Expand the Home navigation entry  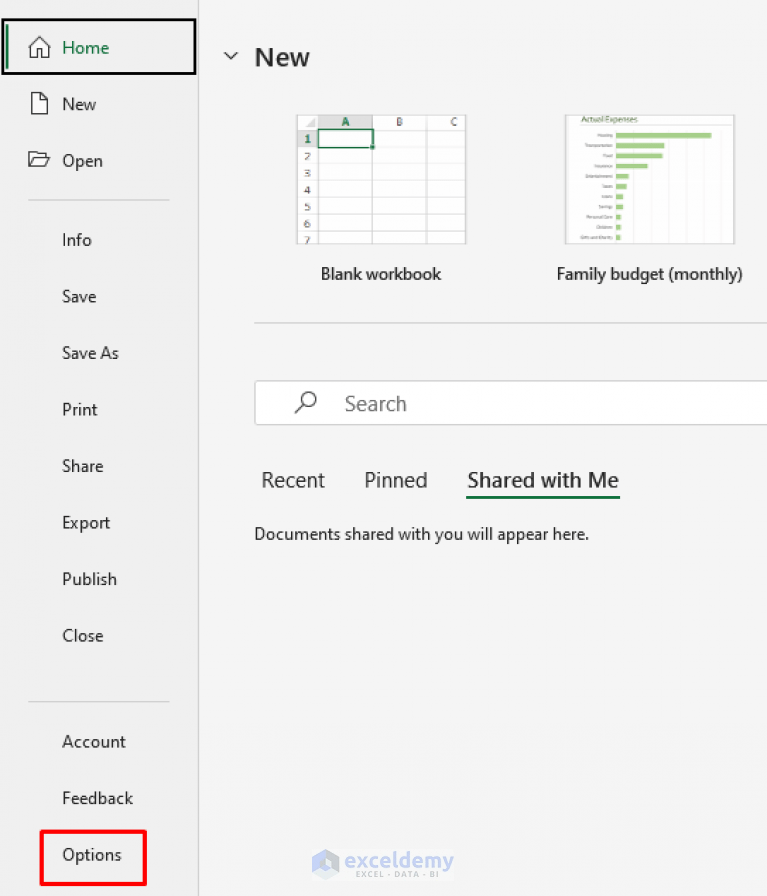85,46
